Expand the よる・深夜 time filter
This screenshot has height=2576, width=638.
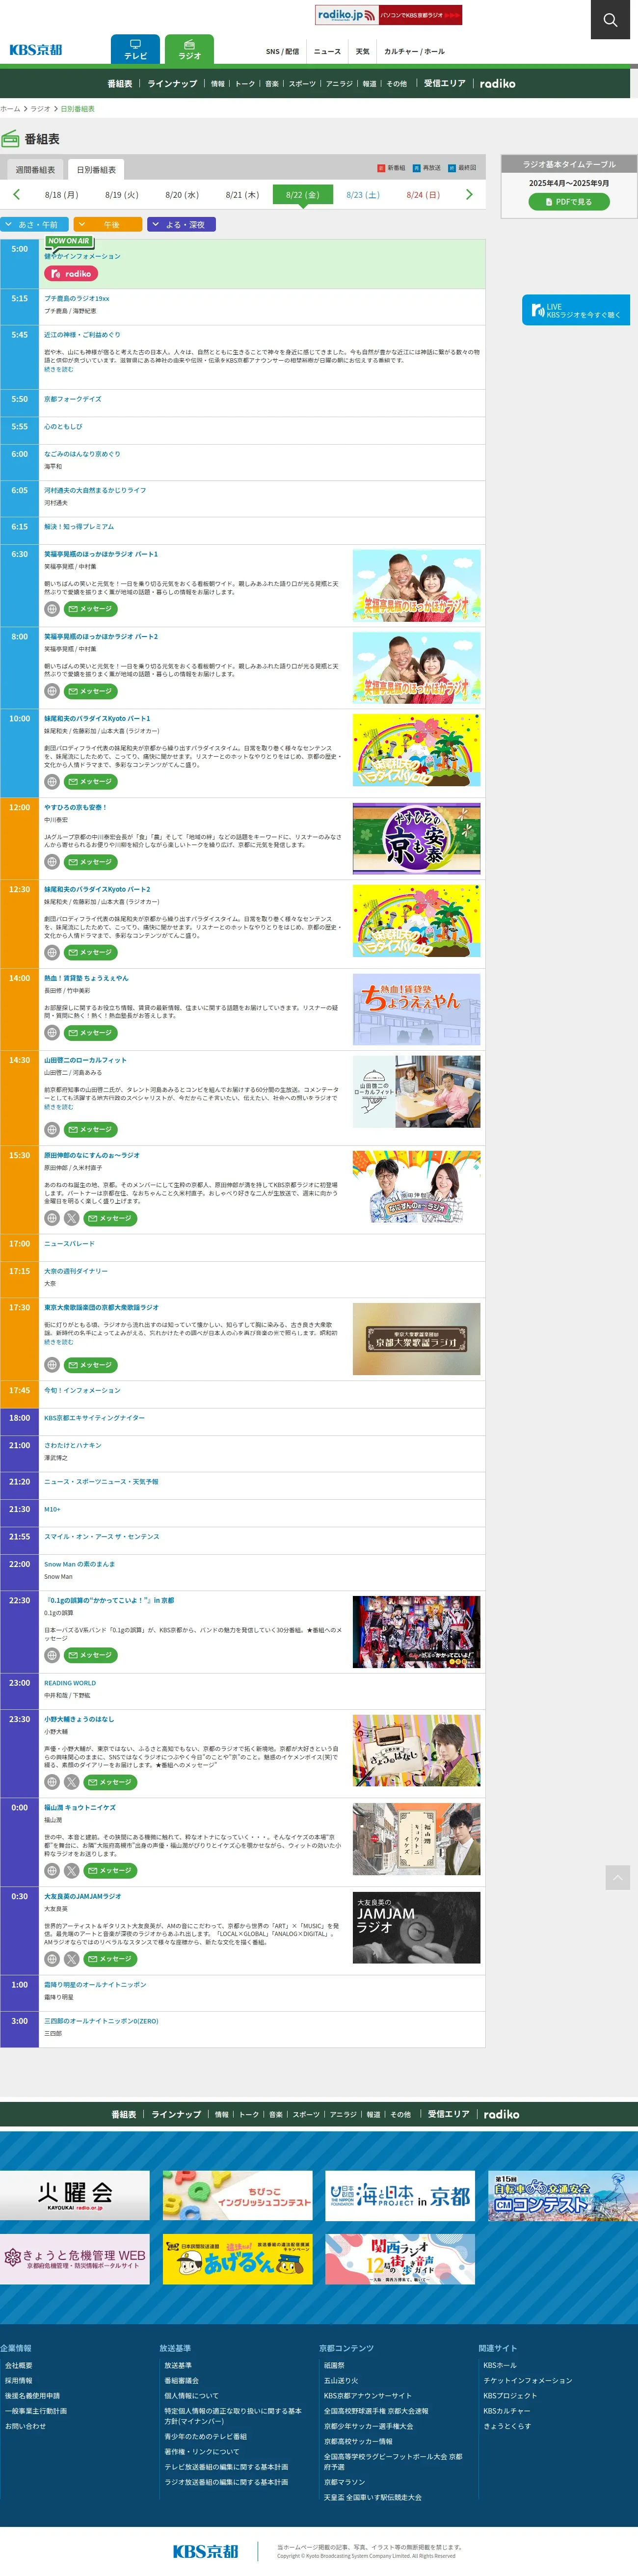click(x=182, y=225)
